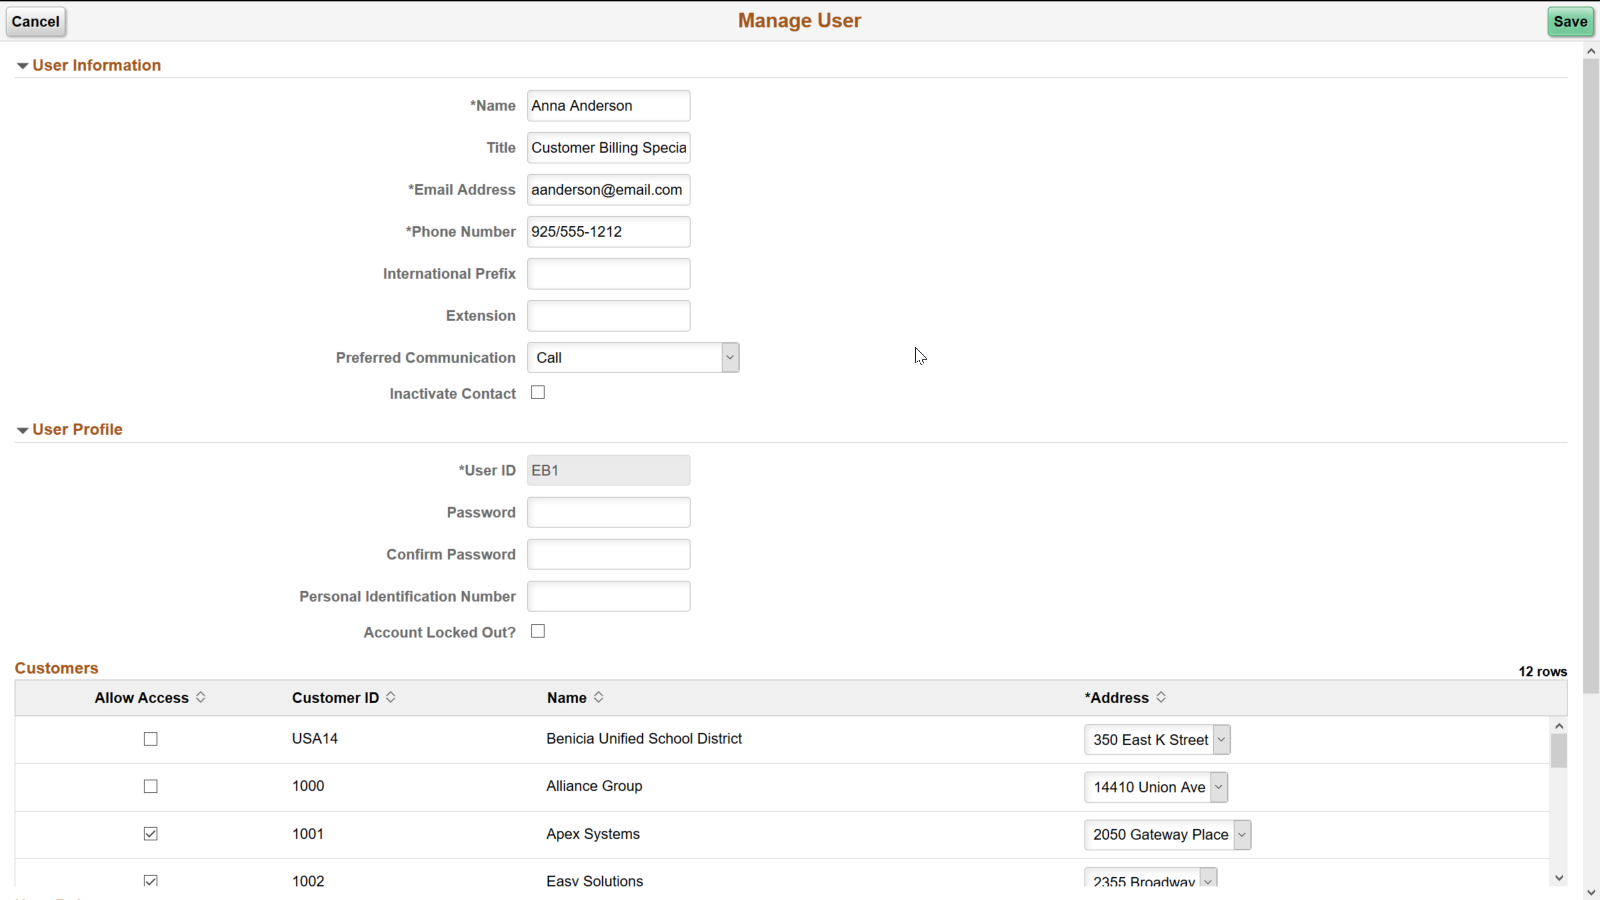Collapse the User Information section
The height and width of the screenshot is (900, 1600).
[22, 64]
